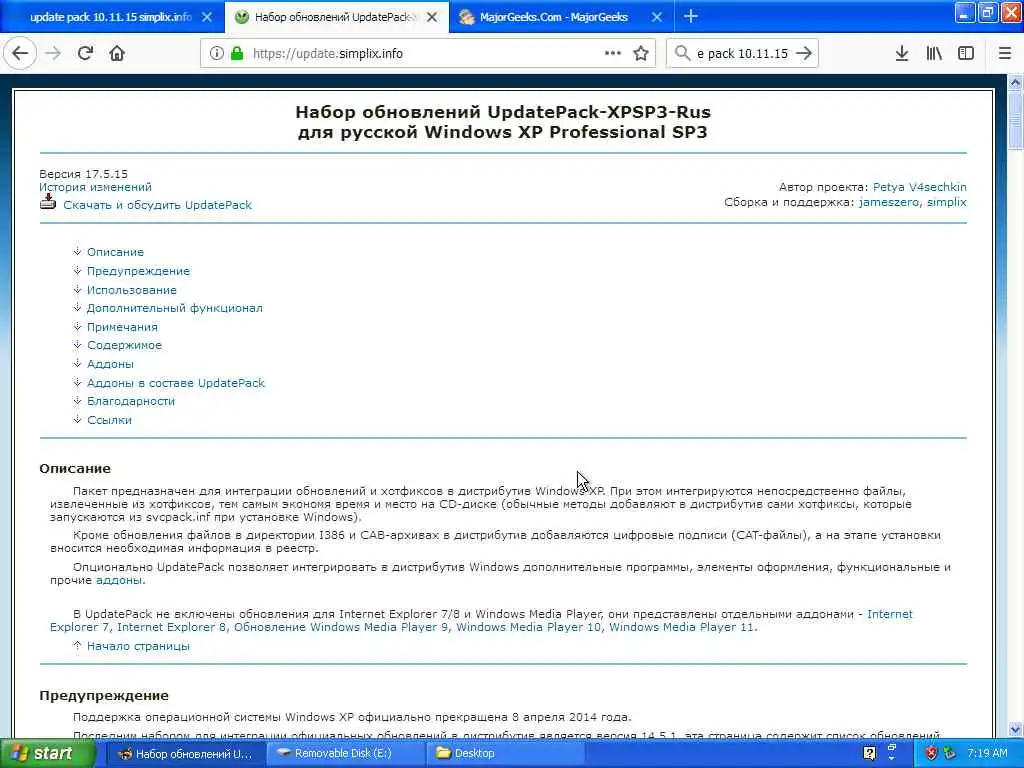Switch to update pack 10.11.15 simplix.info tab
This screenshot has width=1024, height=768.
click(111, 18)
